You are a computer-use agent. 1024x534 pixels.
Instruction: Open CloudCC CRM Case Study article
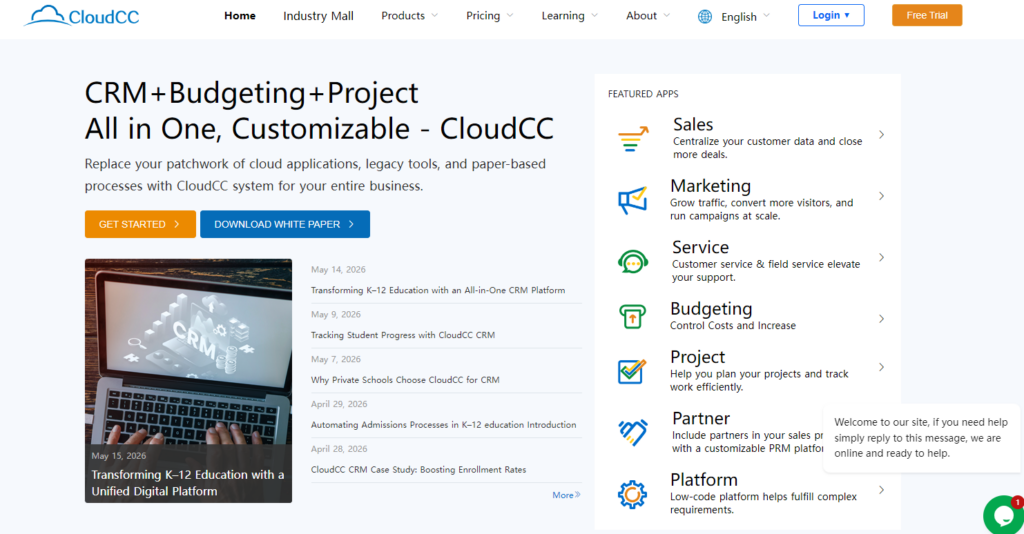(418, 469)
